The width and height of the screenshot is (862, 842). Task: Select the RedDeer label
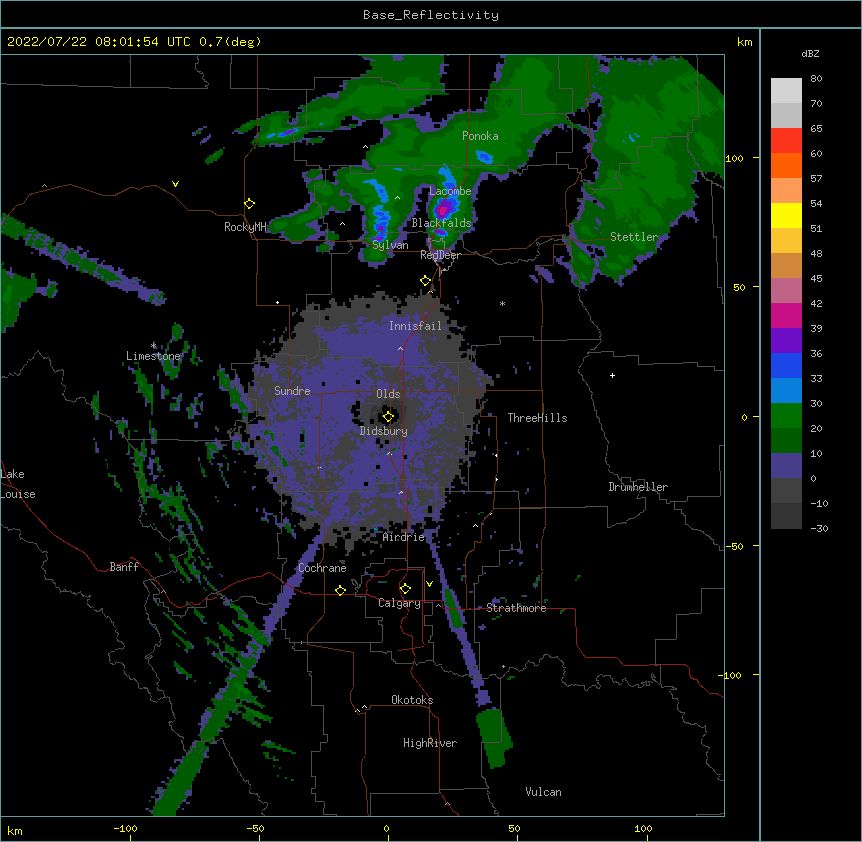coord(440,255)
